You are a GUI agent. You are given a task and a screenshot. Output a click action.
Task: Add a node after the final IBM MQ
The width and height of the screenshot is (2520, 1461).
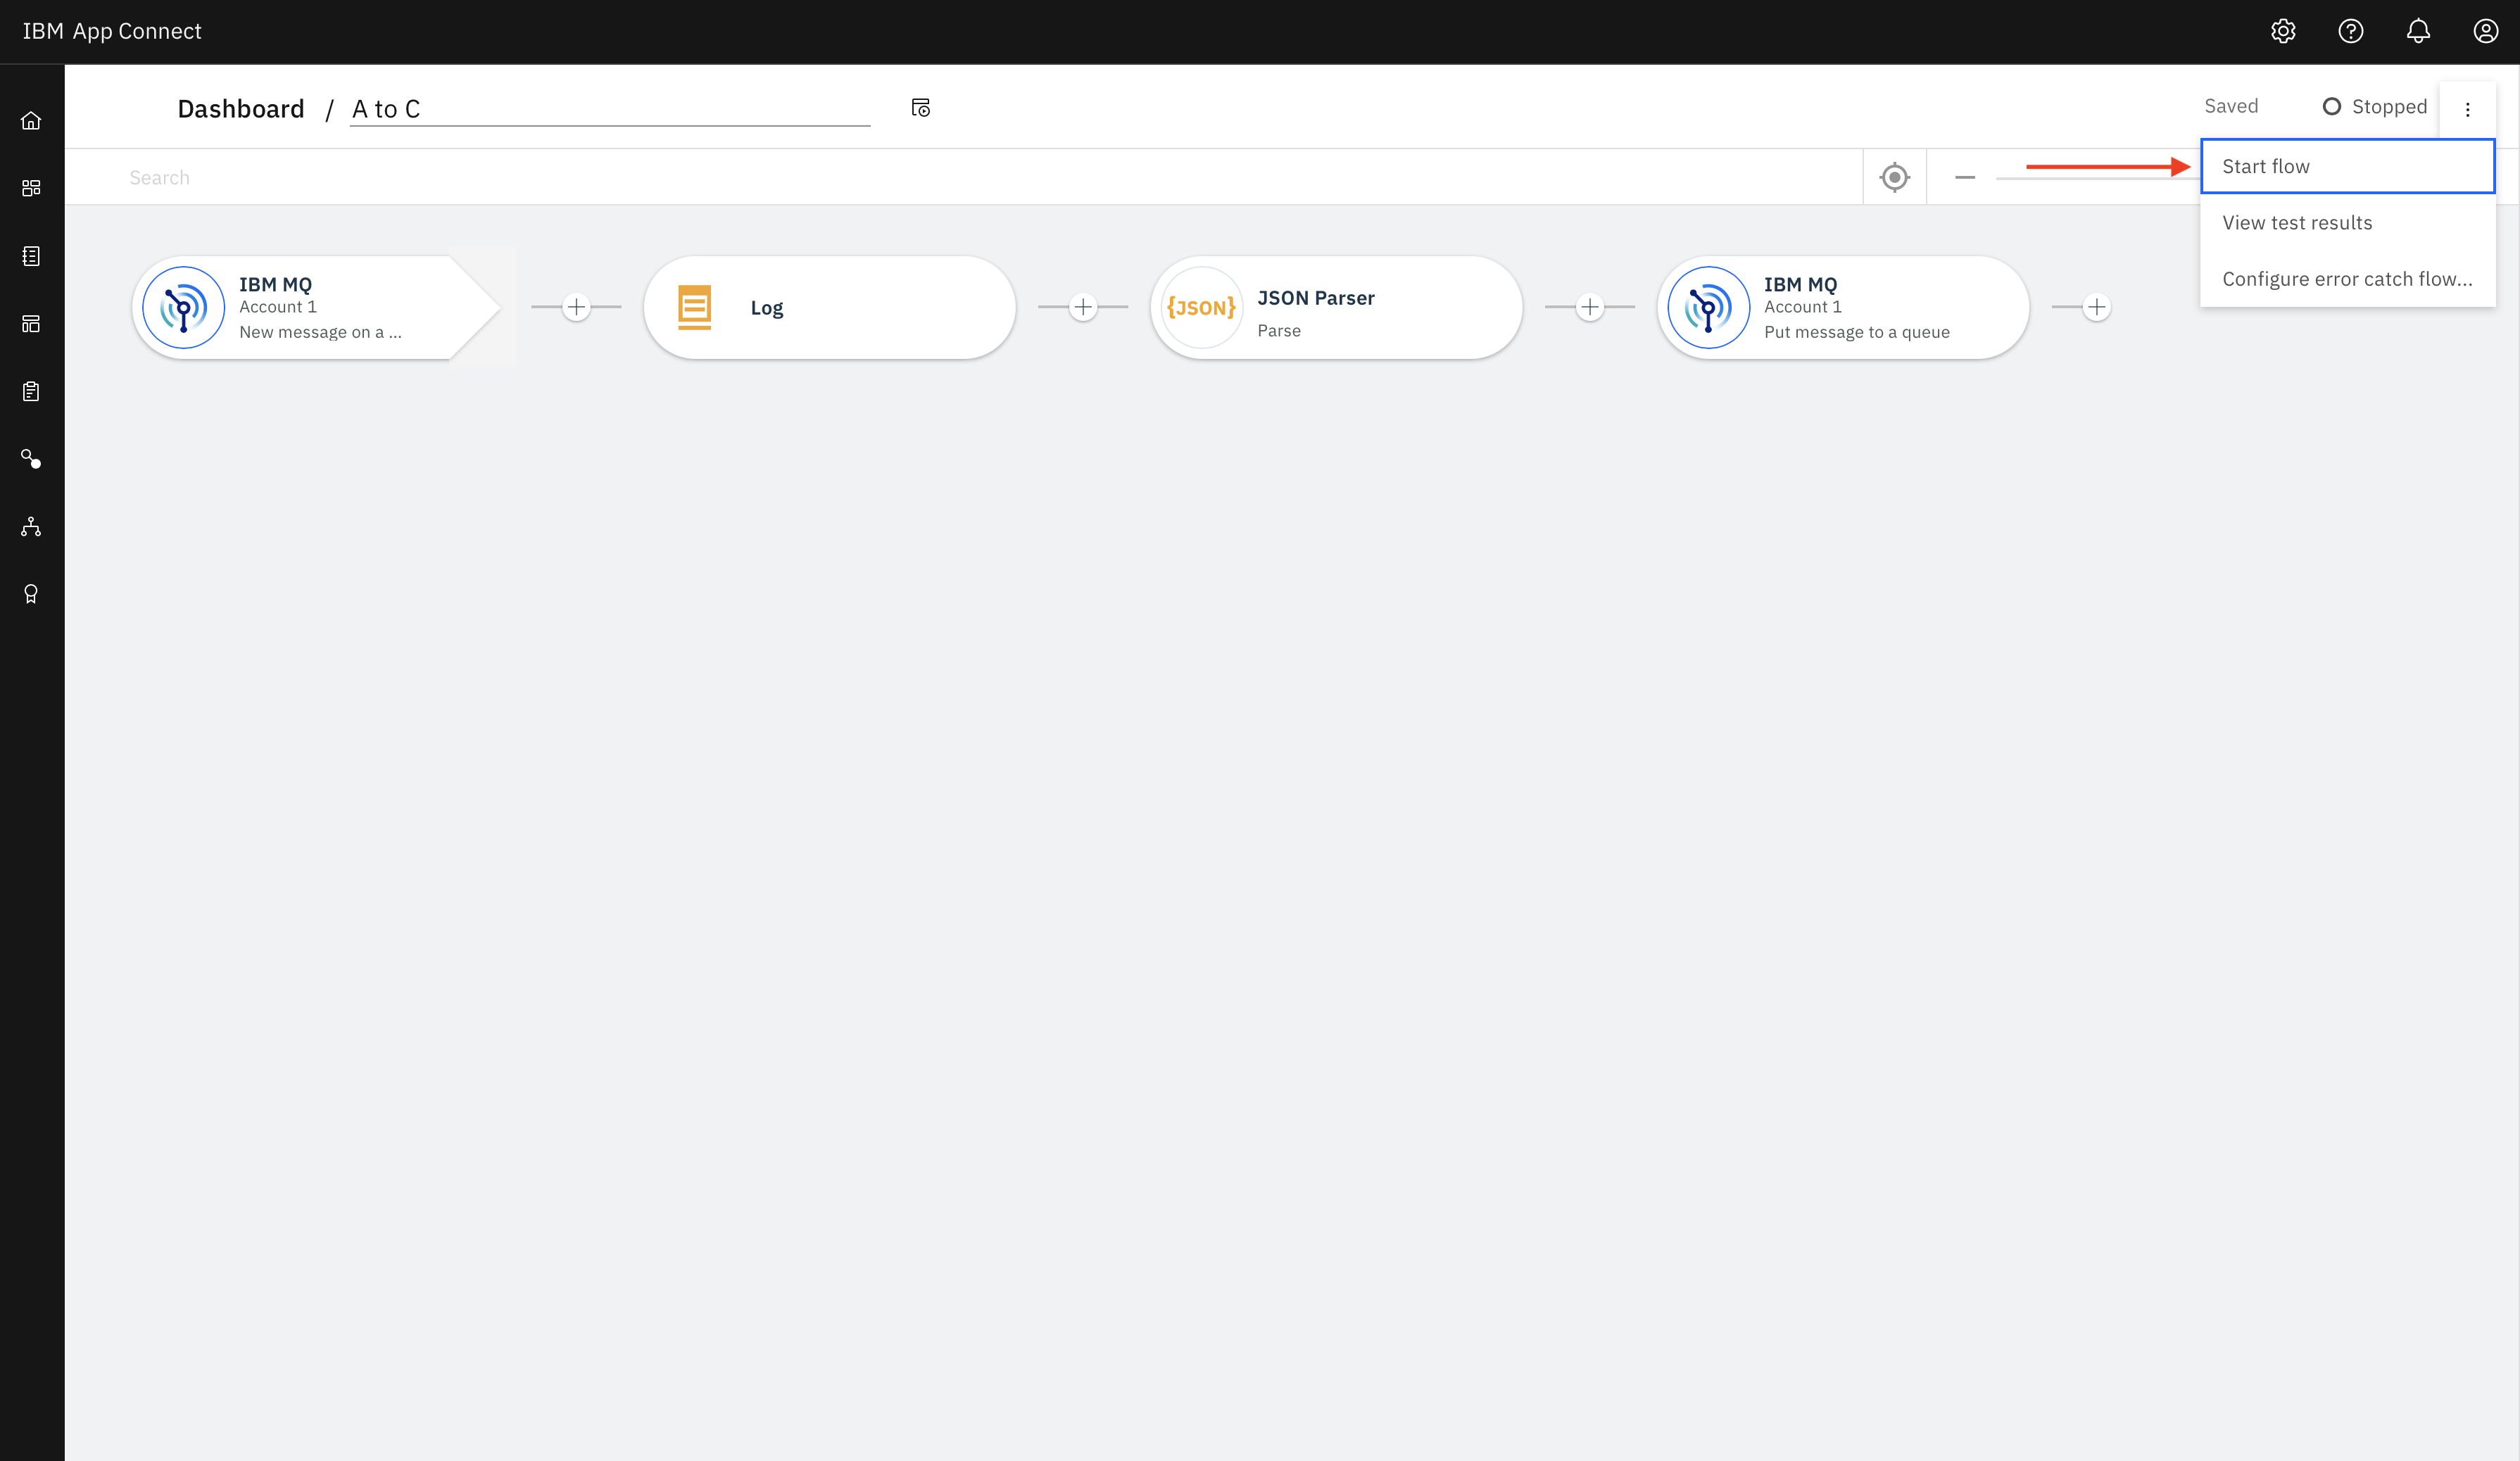[2096, 308]
